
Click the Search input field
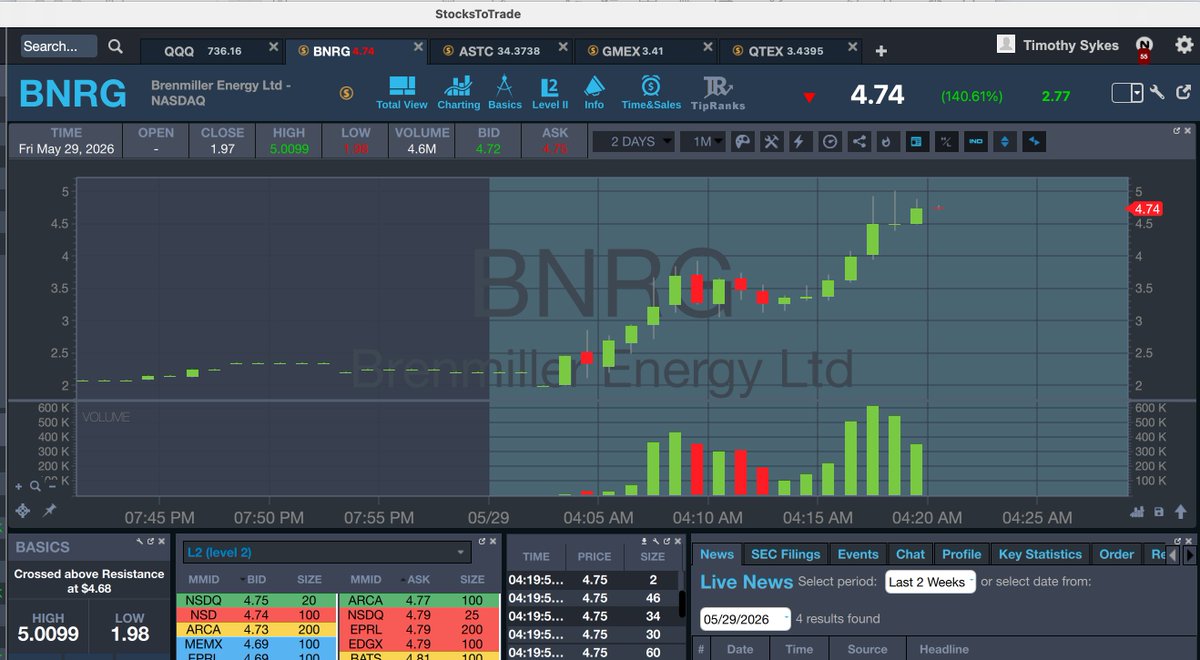(x=59, y=46)
